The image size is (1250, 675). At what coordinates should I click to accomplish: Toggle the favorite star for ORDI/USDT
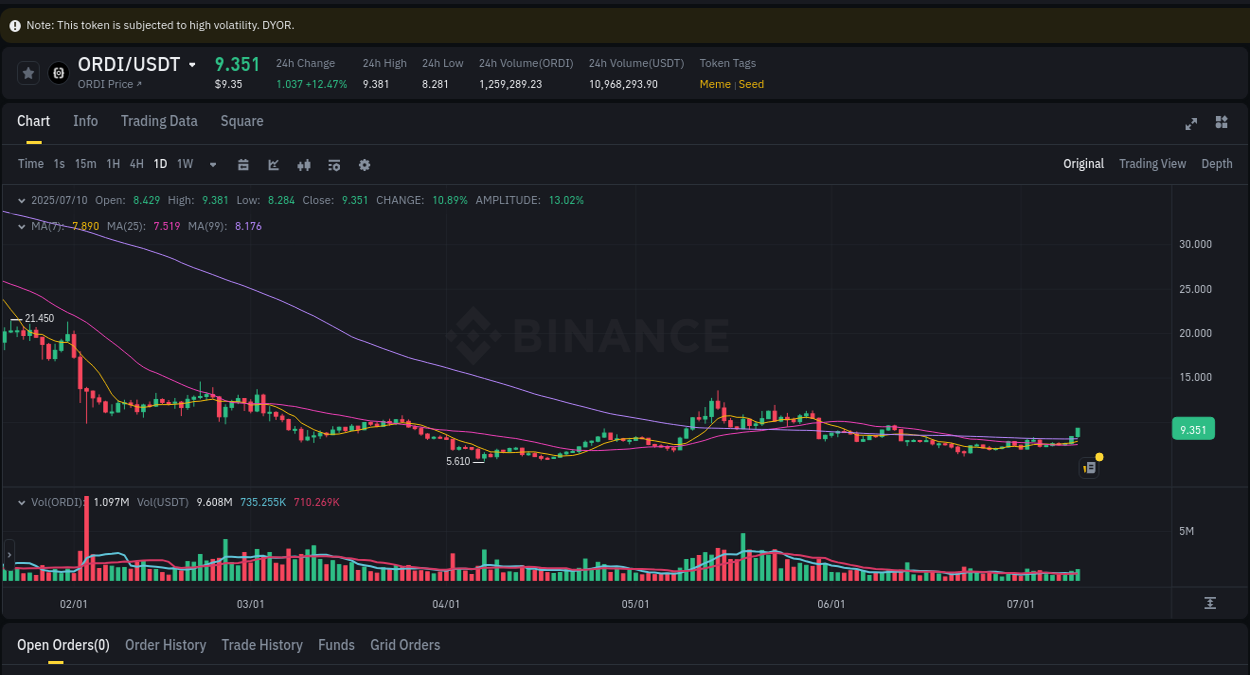tap(28, 72)
